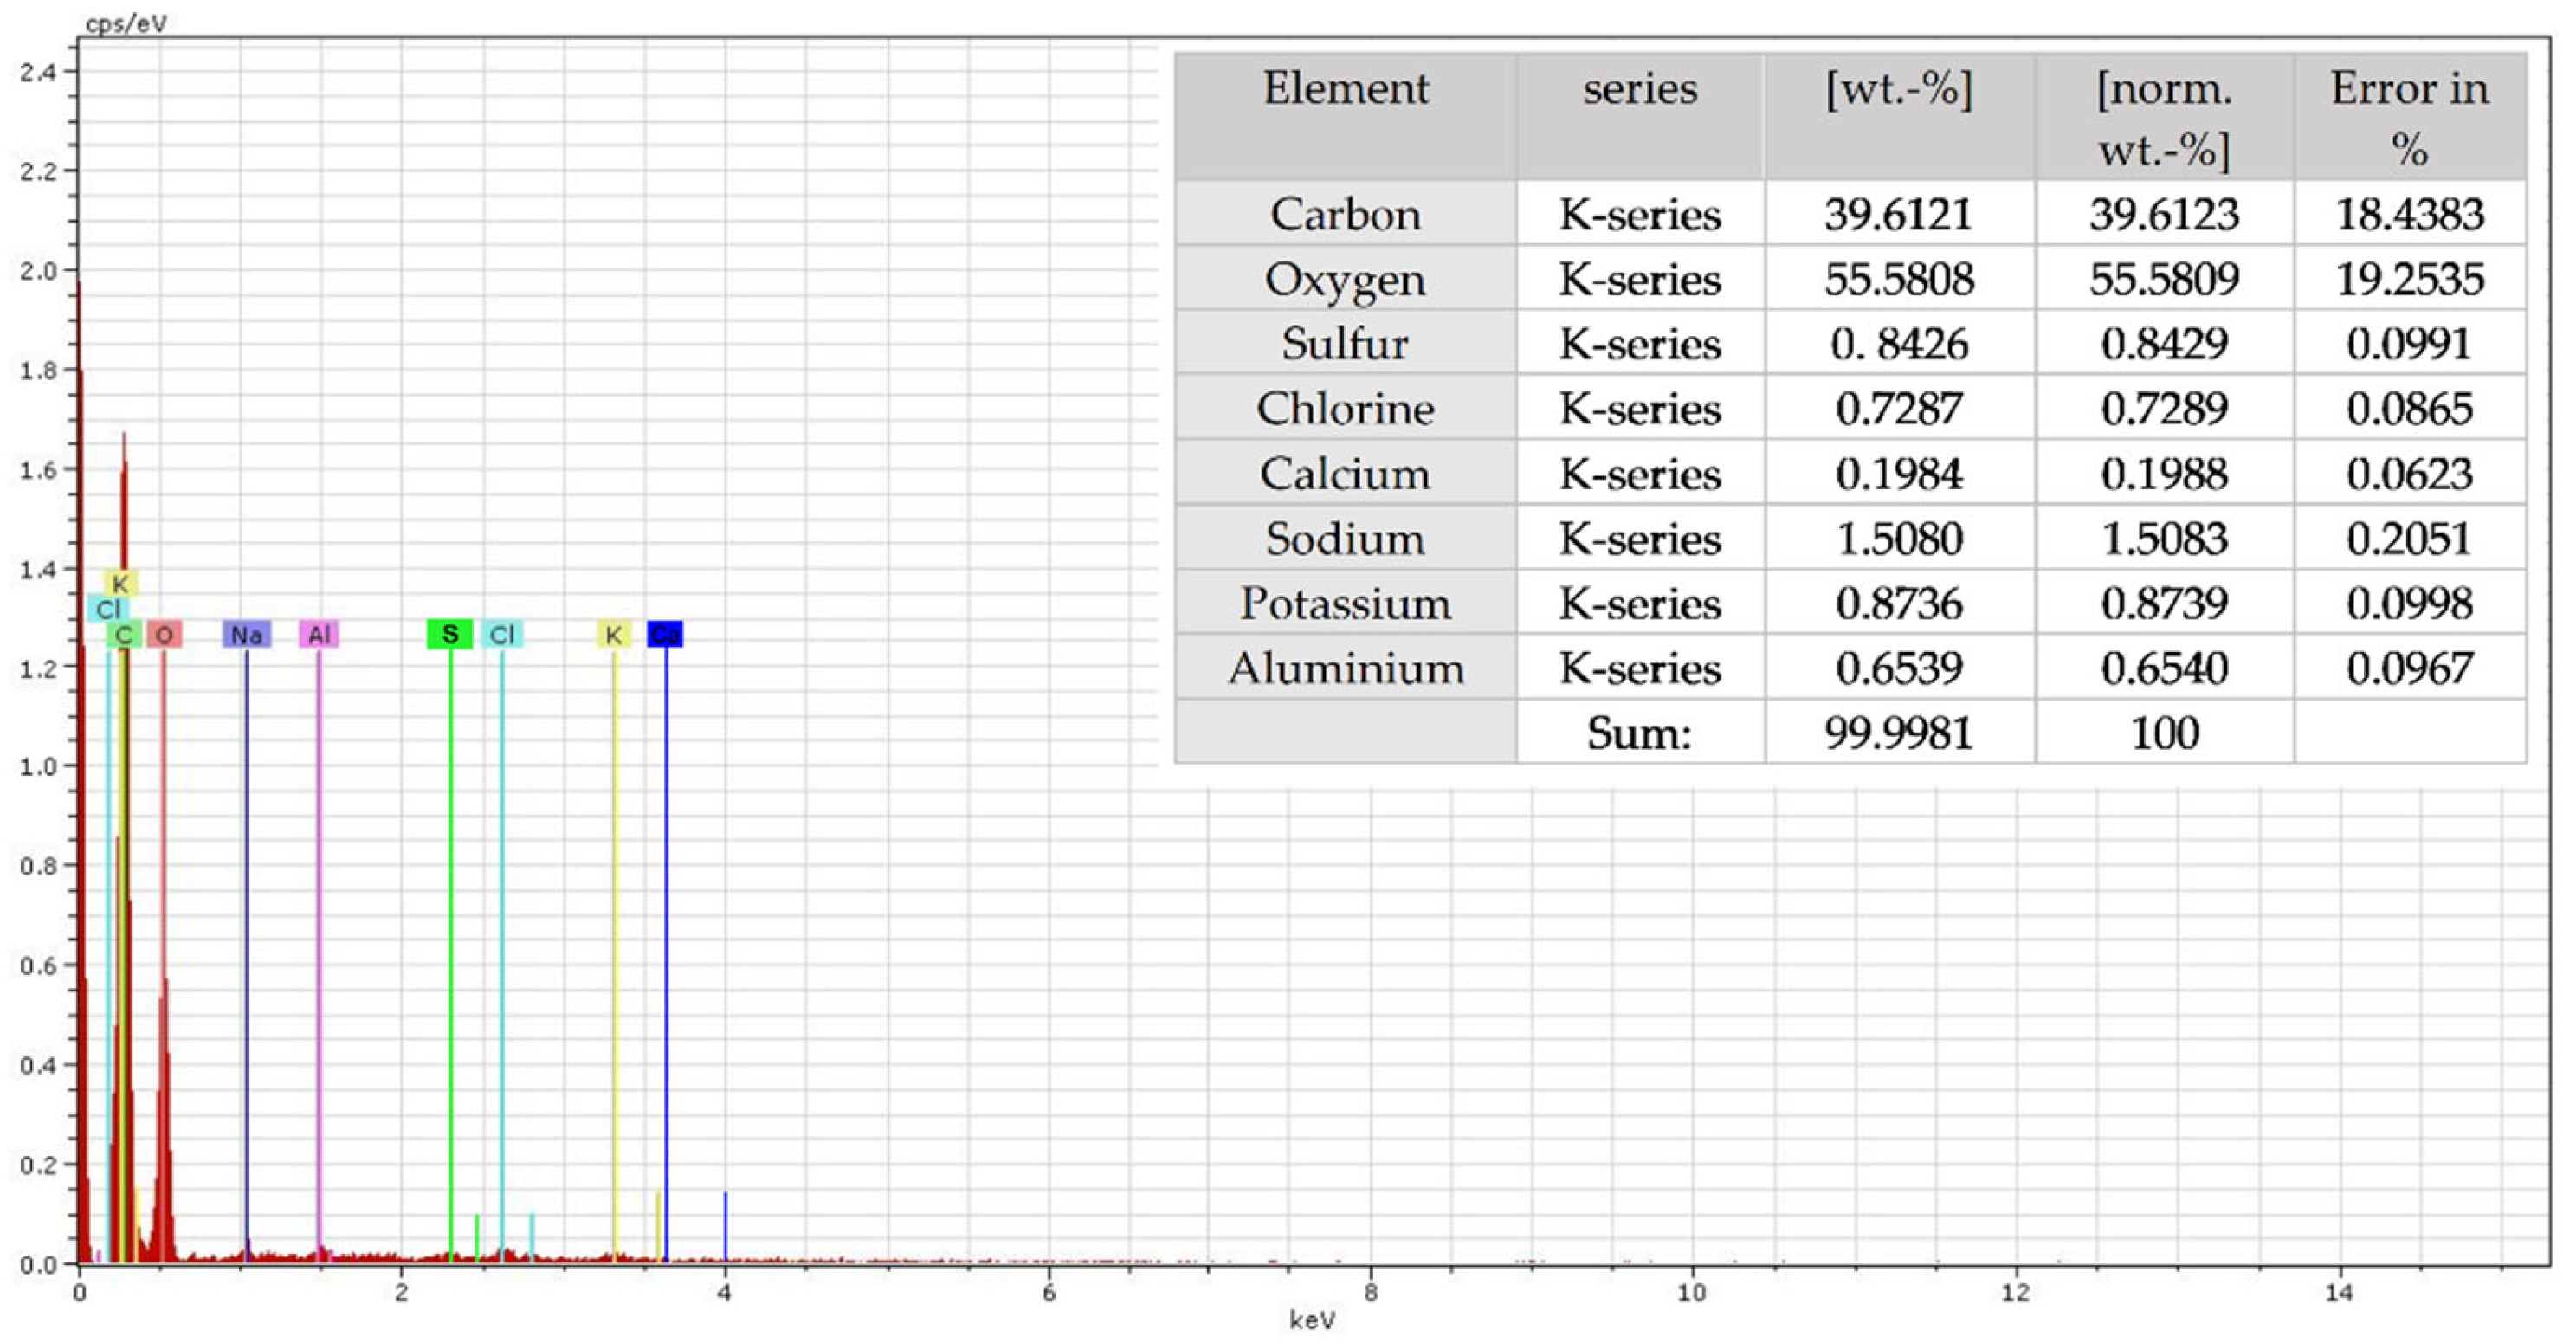Select the green C carbon marker

[122, 633]
